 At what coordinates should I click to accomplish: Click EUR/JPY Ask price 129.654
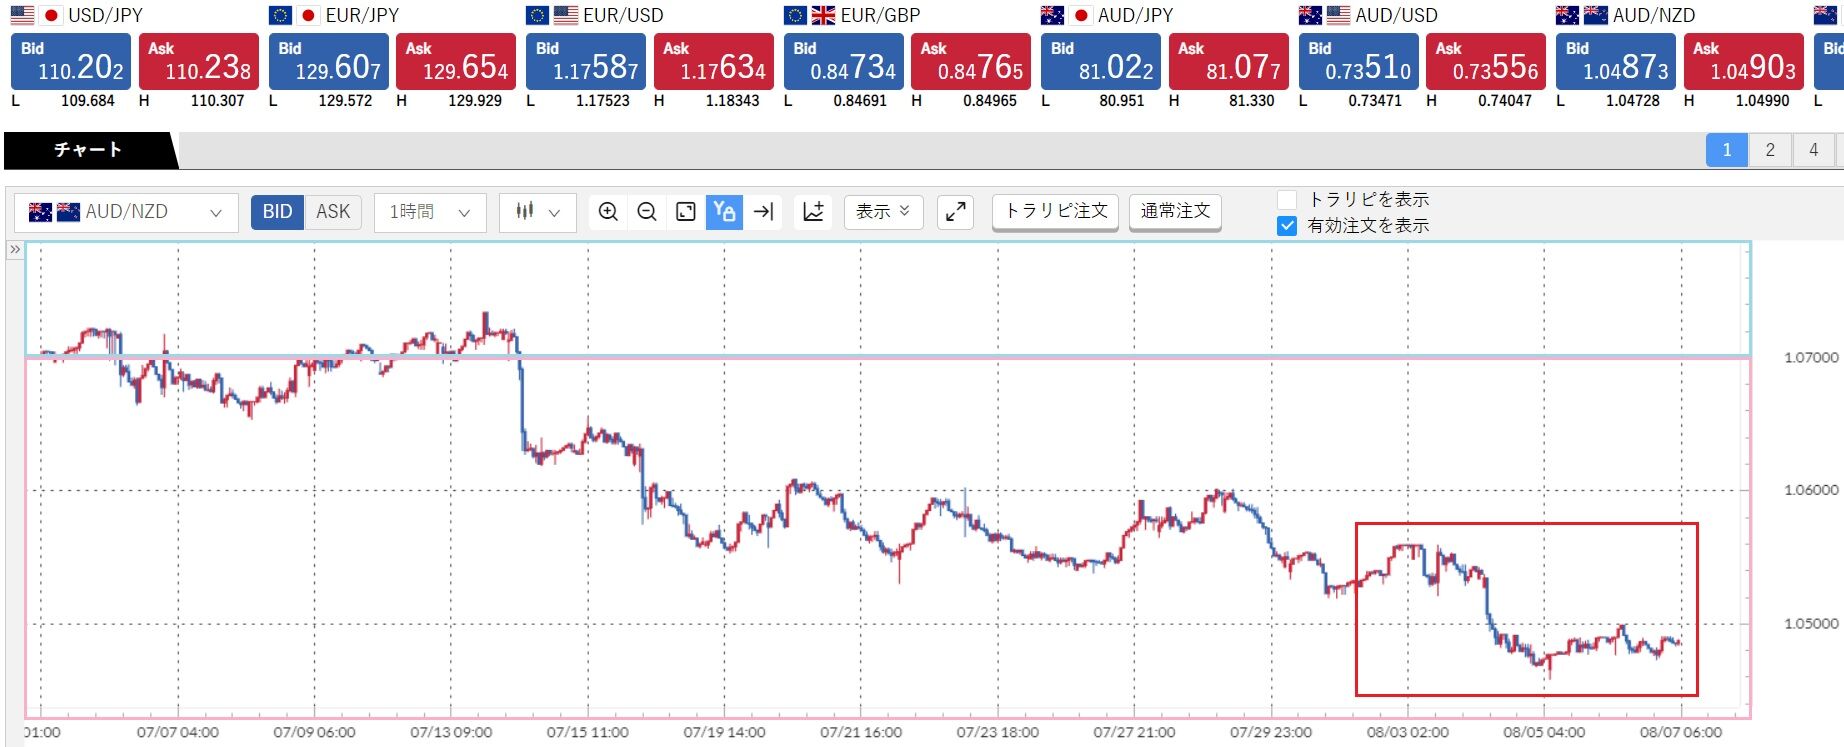tap(456, 61)
